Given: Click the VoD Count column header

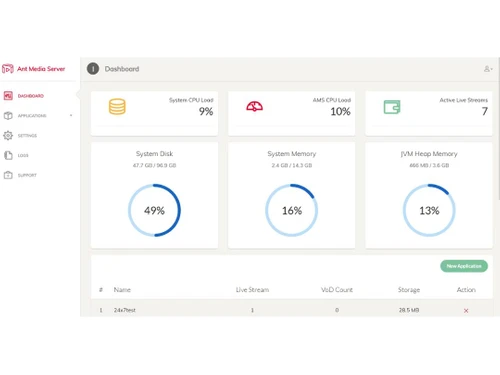Looking at the screenshot, I should point(337,290).
